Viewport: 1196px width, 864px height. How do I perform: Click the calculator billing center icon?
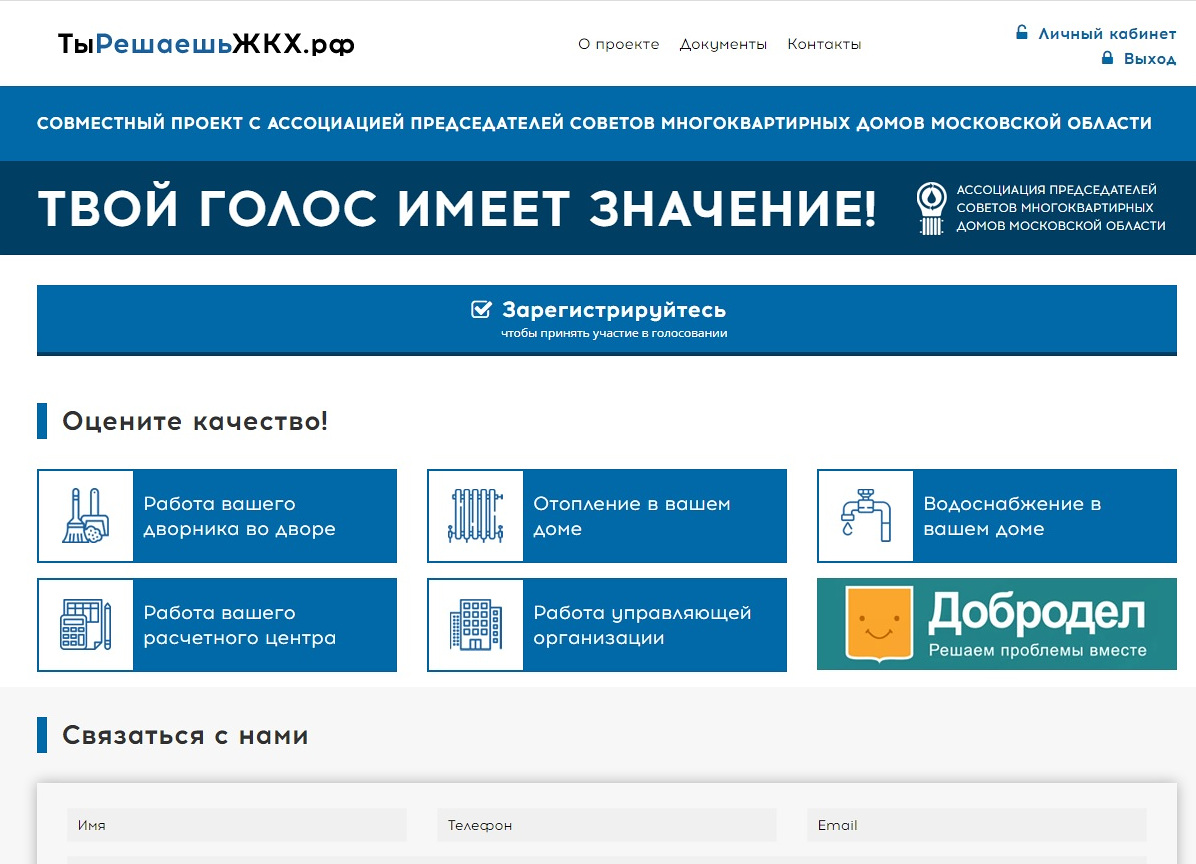pyautogui.click(x=86, y=625)
